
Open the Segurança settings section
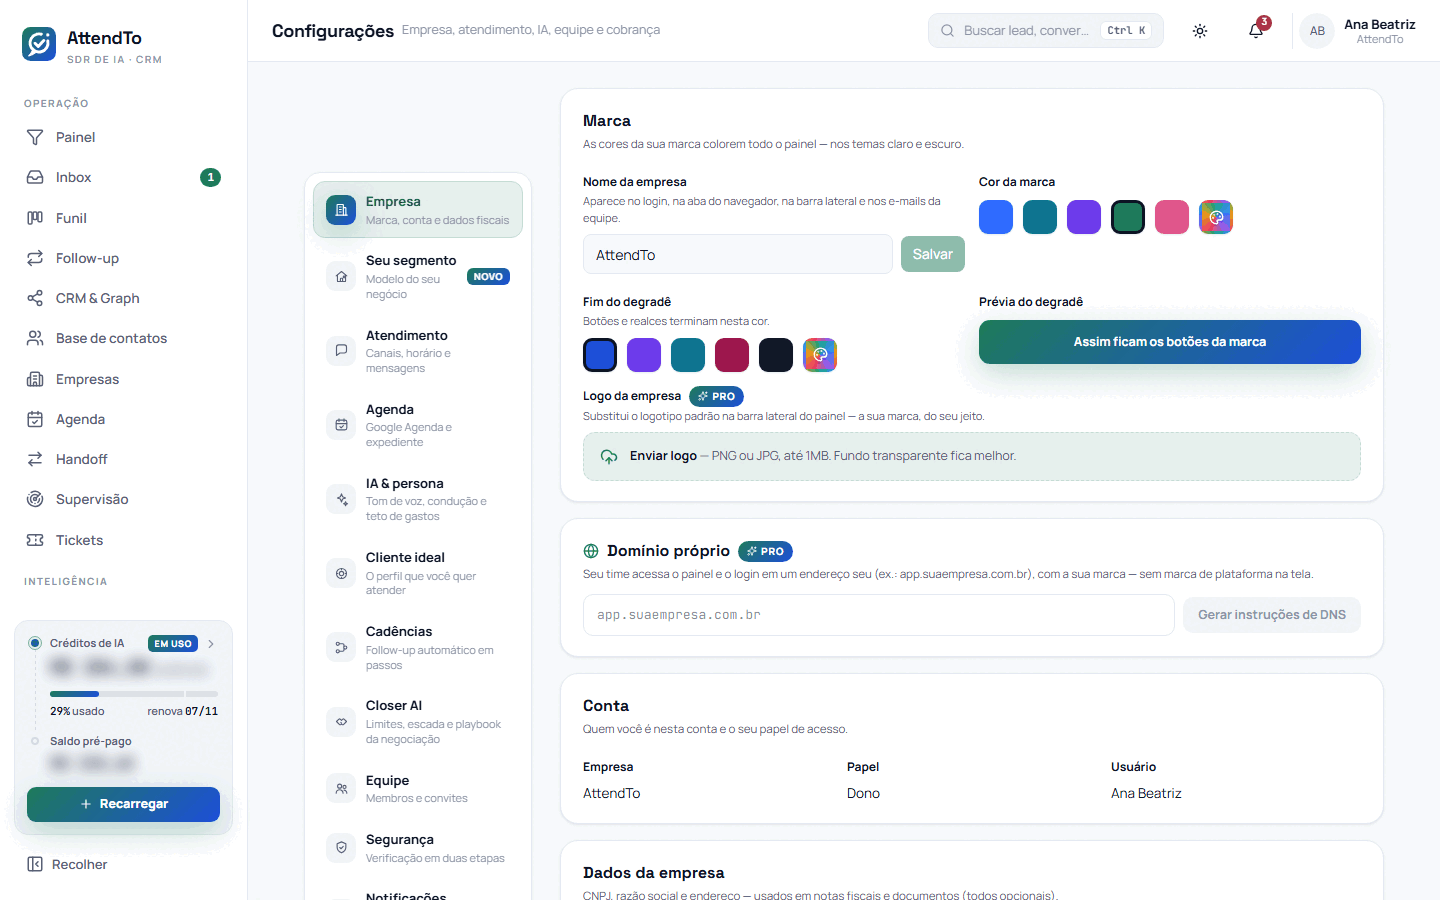pos(418,848)
